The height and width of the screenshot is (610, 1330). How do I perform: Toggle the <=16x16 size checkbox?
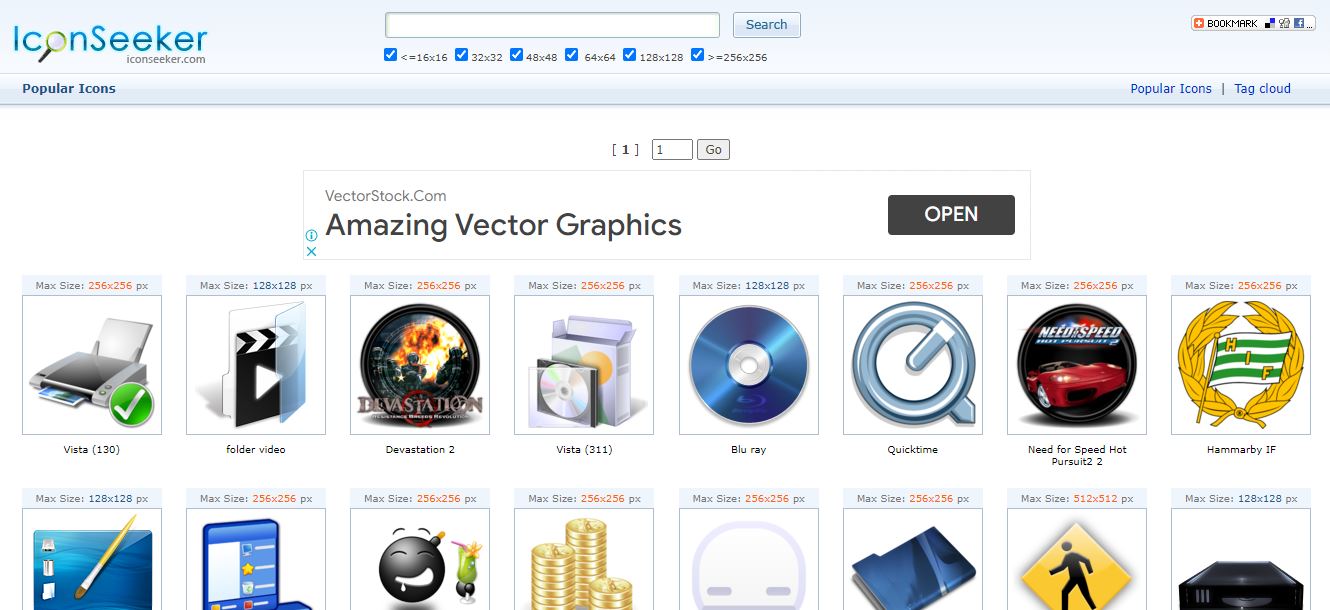390,54
